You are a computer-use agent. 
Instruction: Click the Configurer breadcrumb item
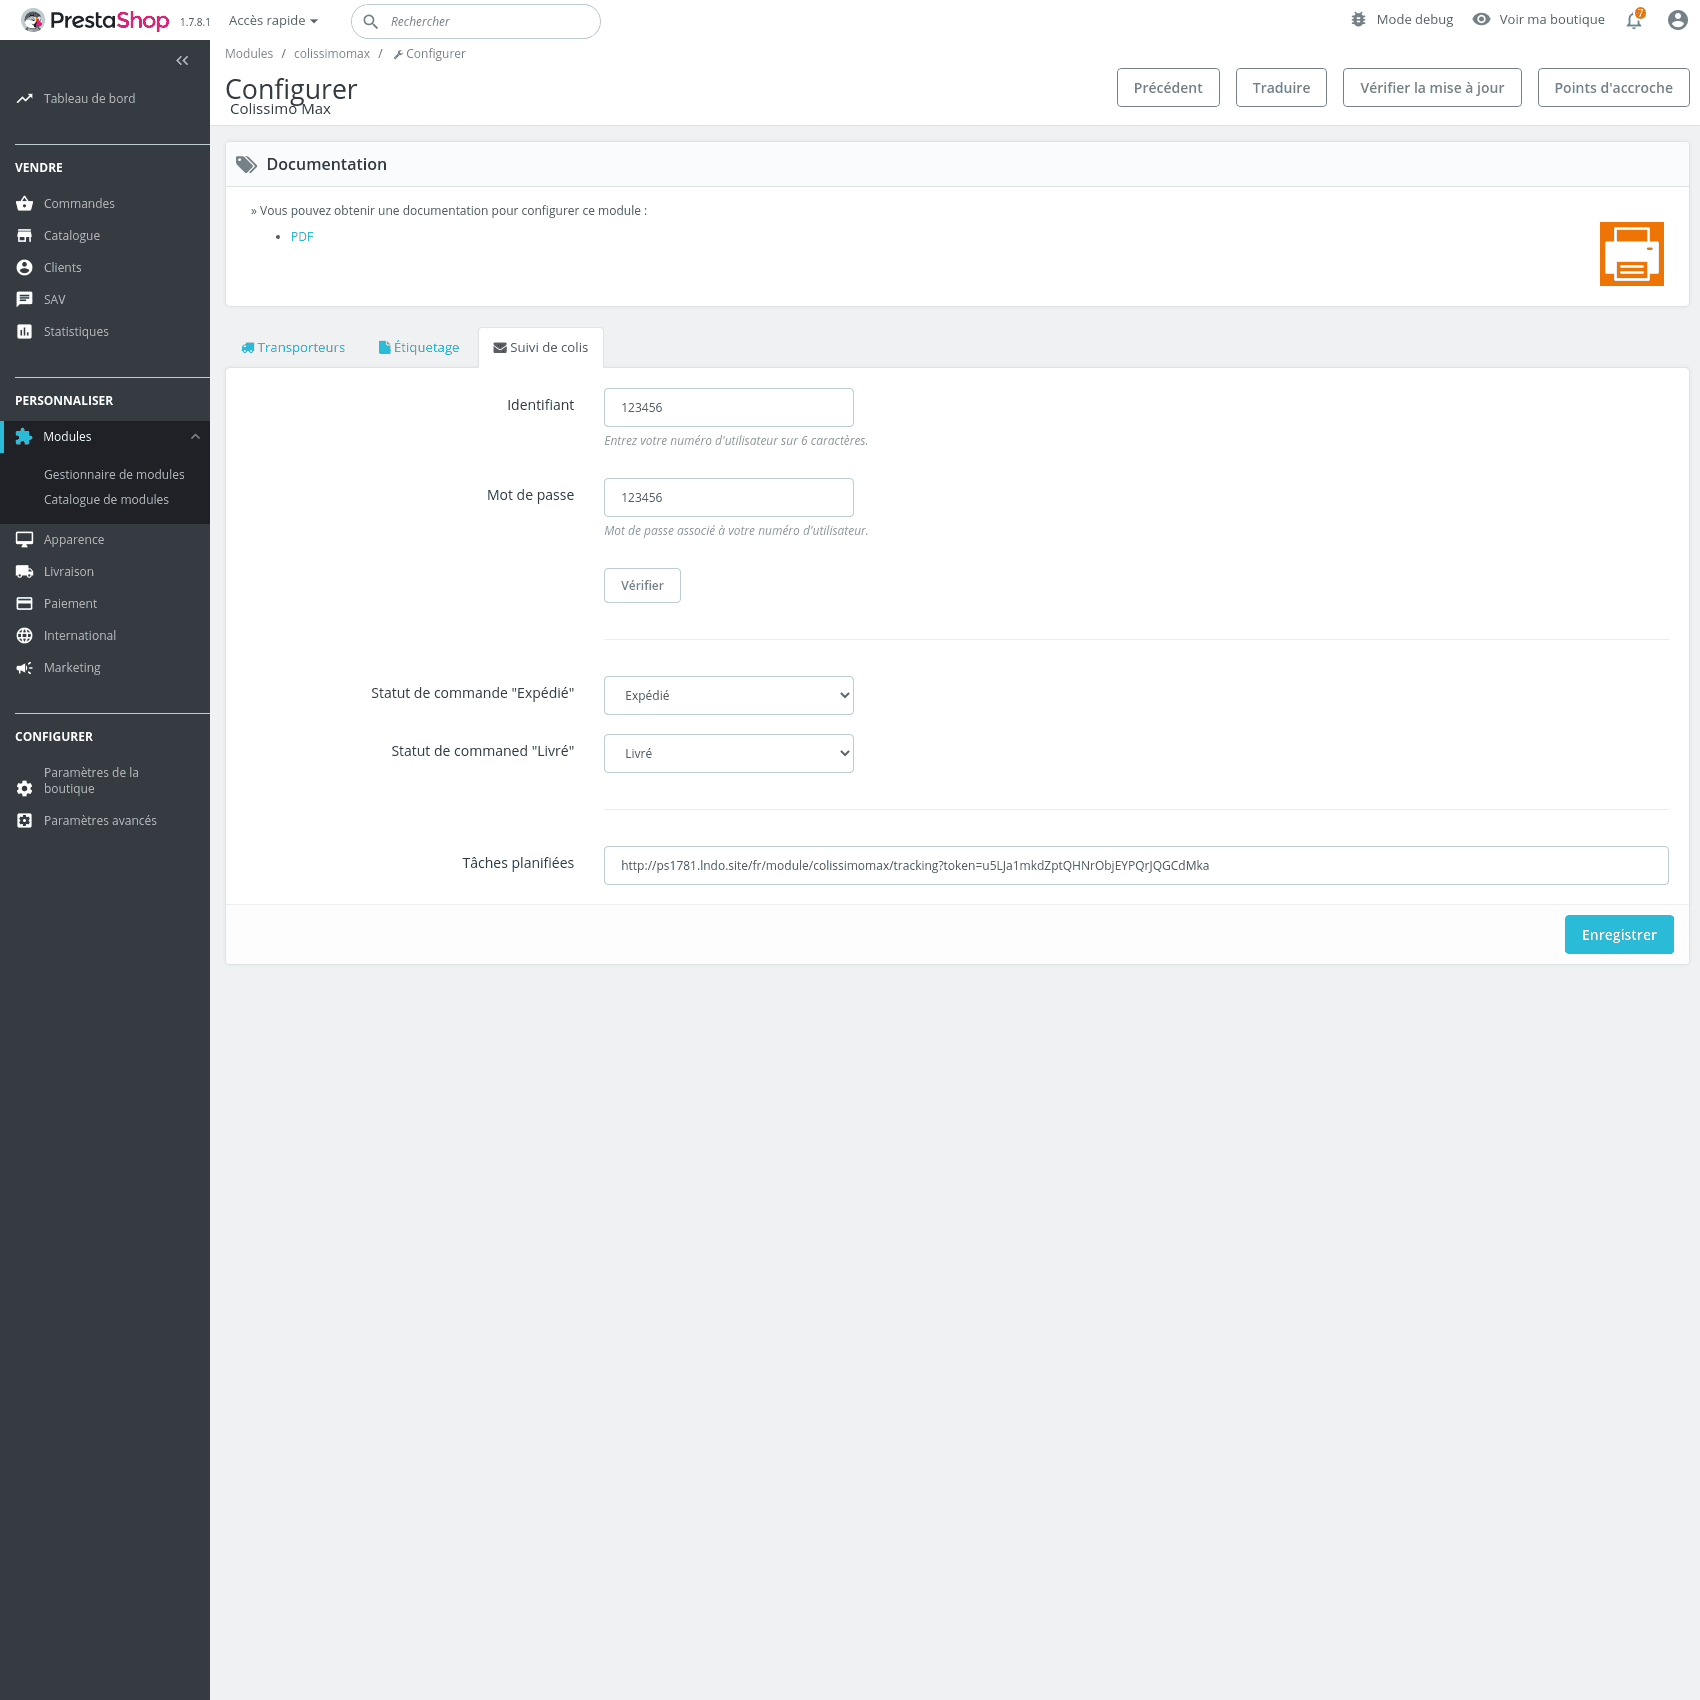(430, 53)
